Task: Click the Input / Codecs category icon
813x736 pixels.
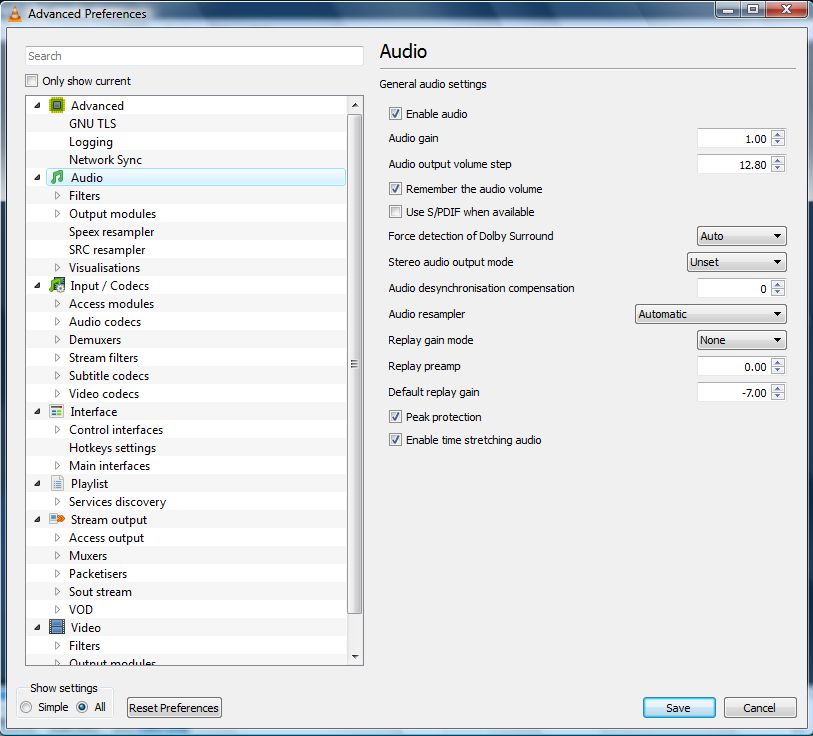Action: 57,285
